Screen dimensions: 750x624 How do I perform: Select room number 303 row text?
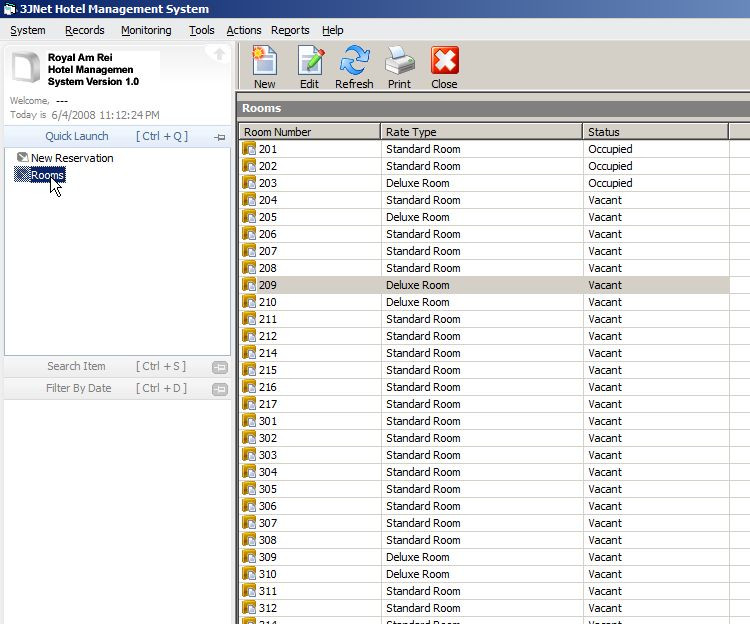[x=268, y=455]
